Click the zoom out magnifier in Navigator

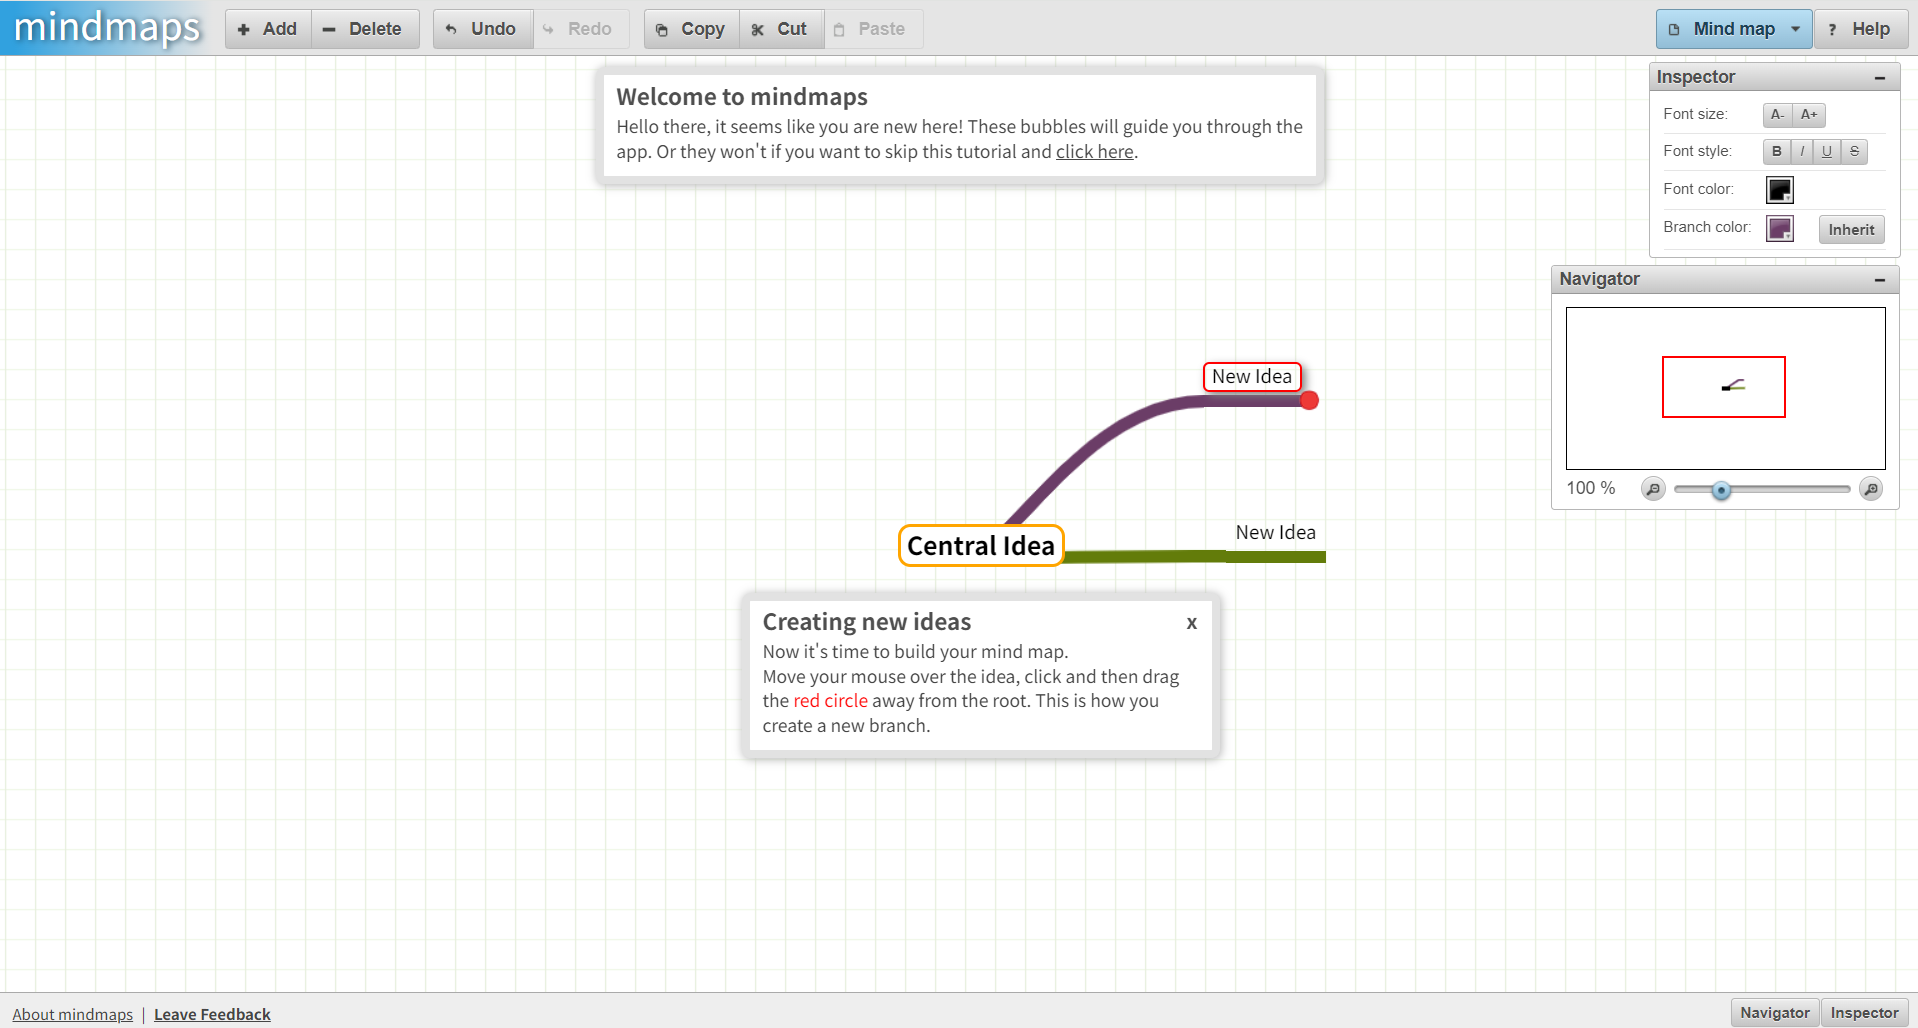[1652, 489]
